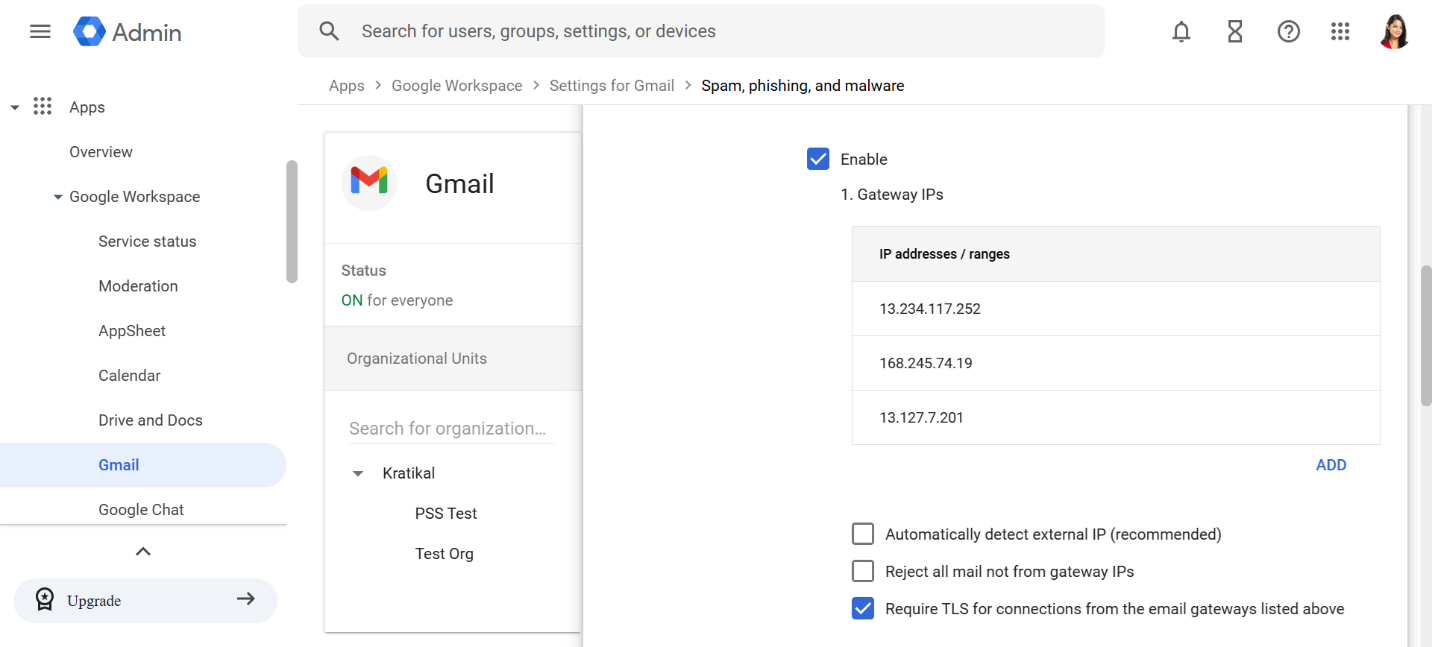Collapse sidebar using the up chevron
1432x647 pixels.
143,551
